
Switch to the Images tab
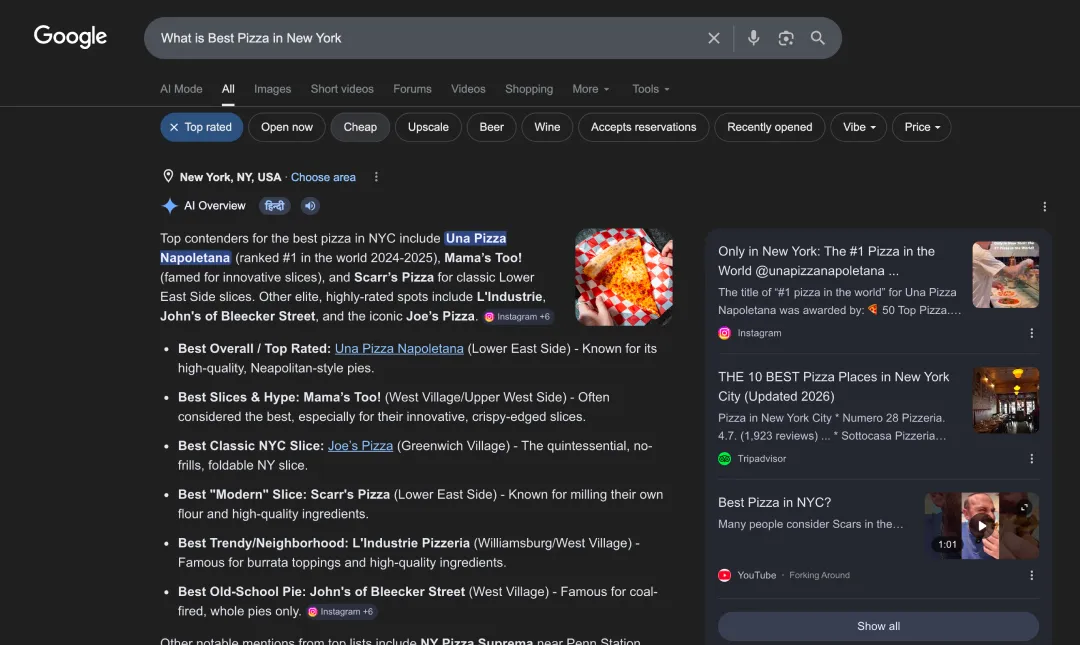272,89
